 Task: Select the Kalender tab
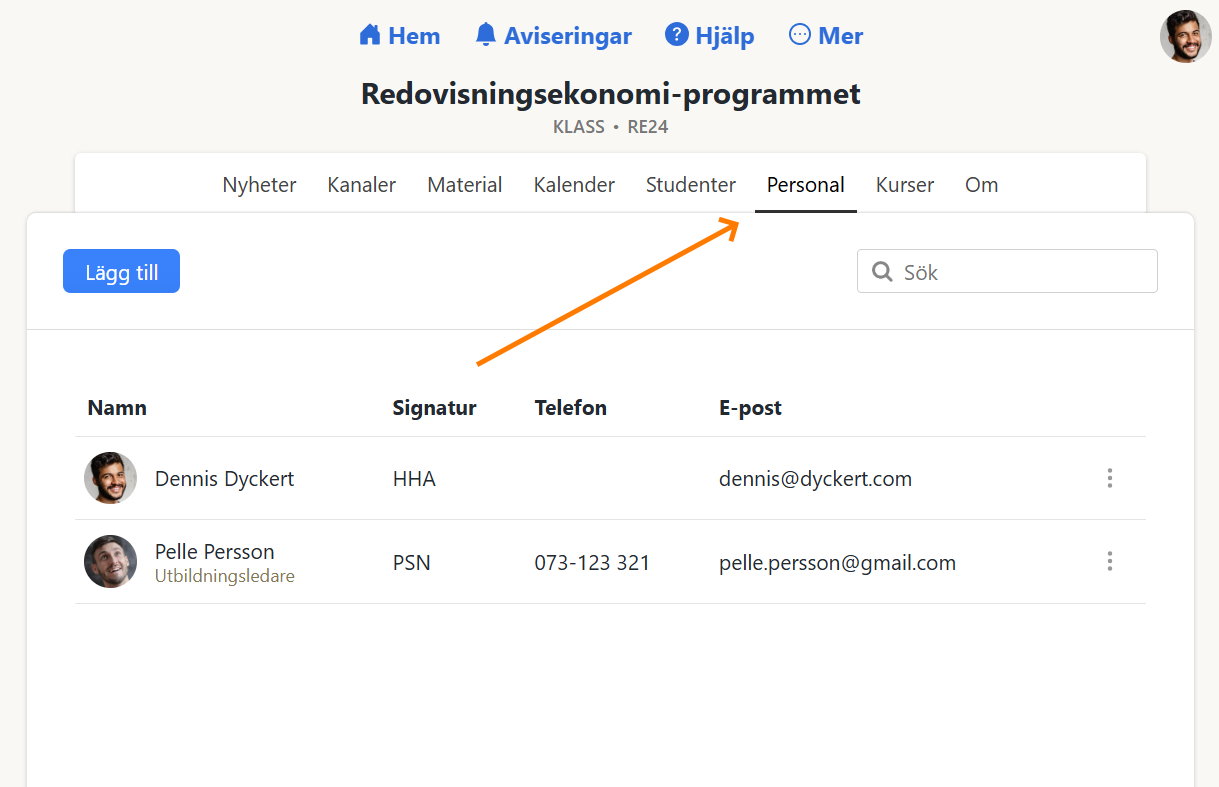[x=574, y=185]
